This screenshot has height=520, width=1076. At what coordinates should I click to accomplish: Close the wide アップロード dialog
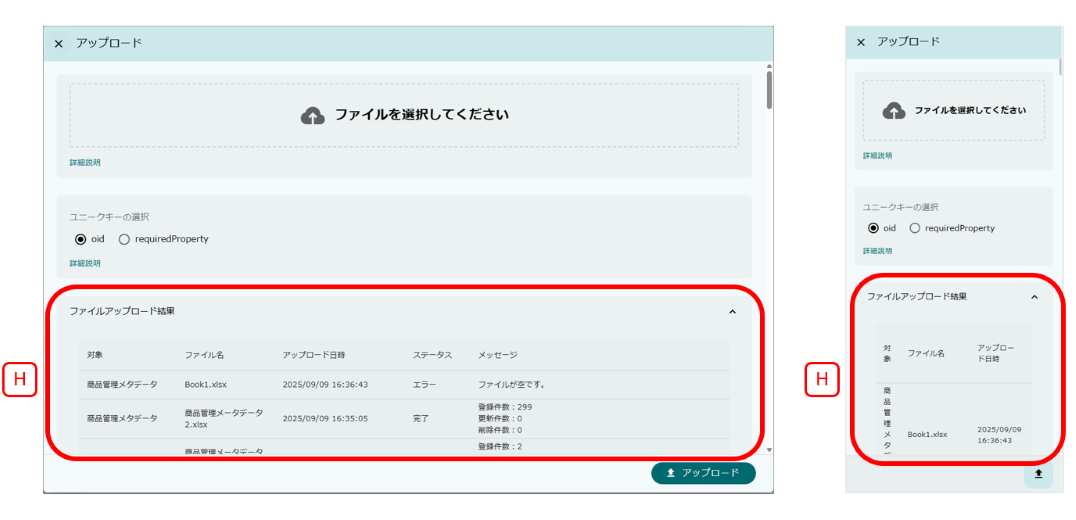(x=58, y=44)
